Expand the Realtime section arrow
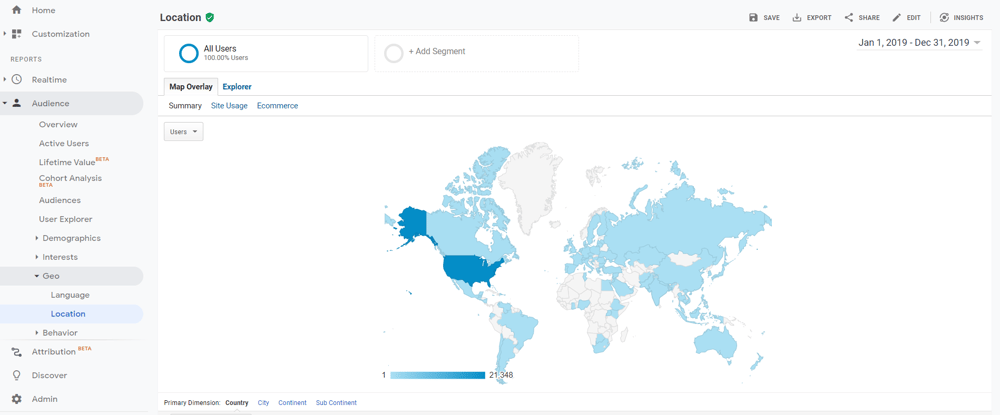The width and height of the screenshot is (1000, 415). 4,80
